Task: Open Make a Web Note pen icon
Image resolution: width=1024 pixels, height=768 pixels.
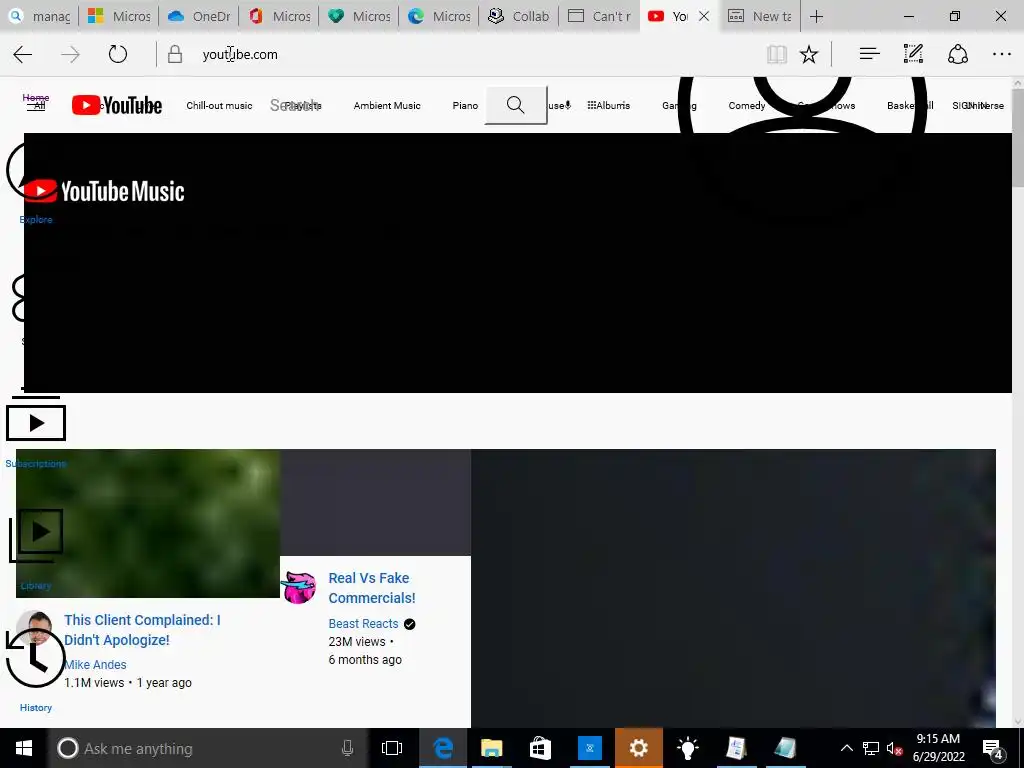Action: (x=913, y=54)
